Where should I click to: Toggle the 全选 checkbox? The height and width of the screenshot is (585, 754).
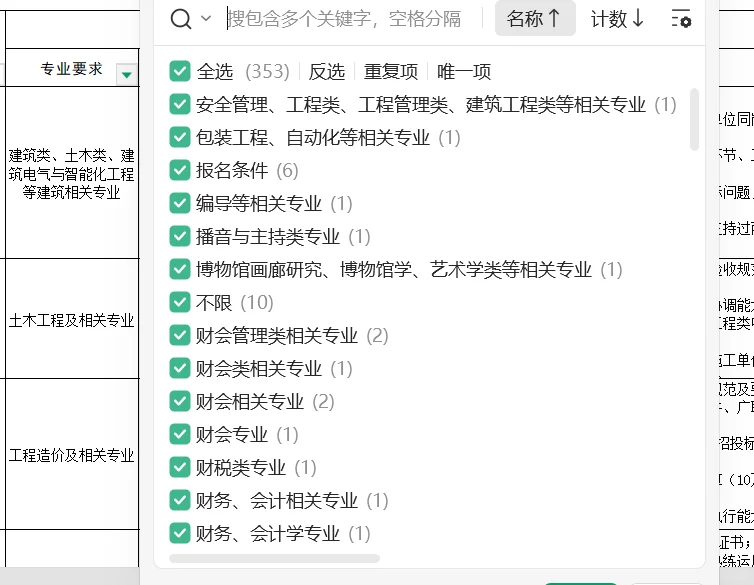pyautogui.click(x=180, y=71)
